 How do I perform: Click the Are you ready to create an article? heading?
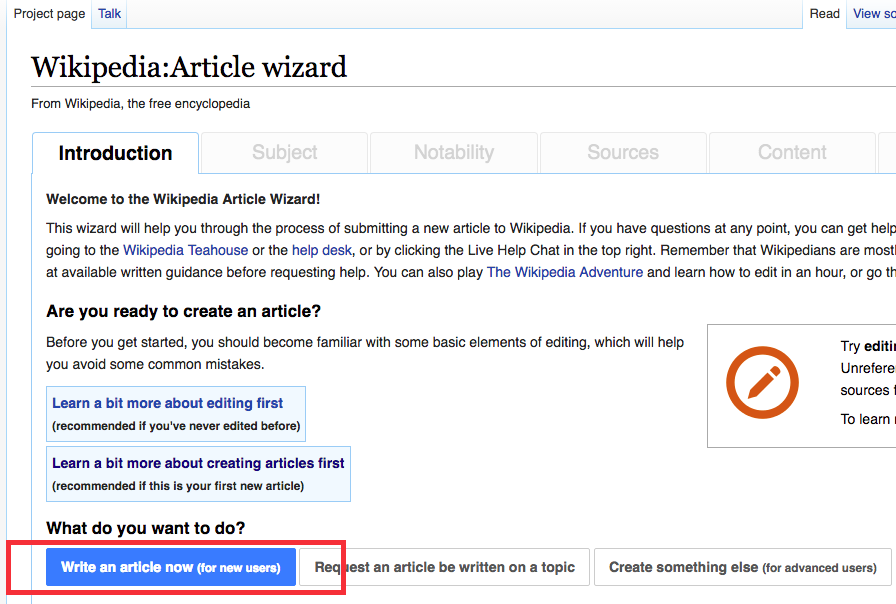(x=183, y=311)
